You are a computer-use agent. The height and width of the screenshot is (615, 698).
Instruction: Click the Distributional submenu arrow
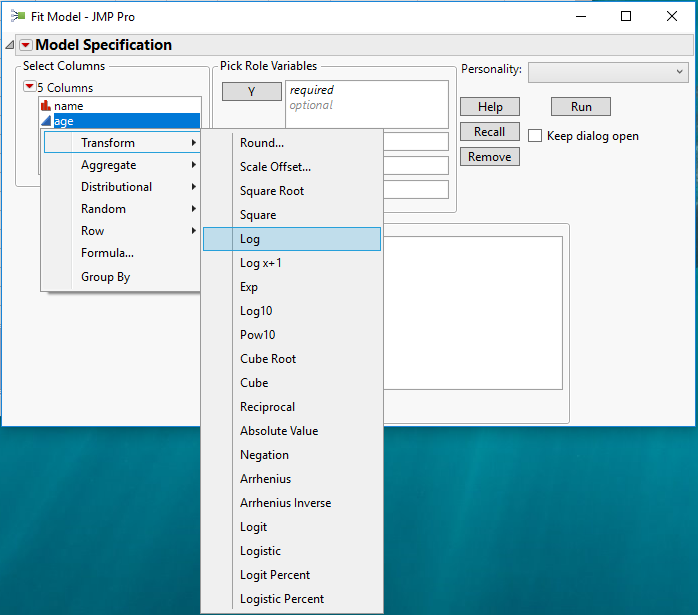(x=194, y=187)
